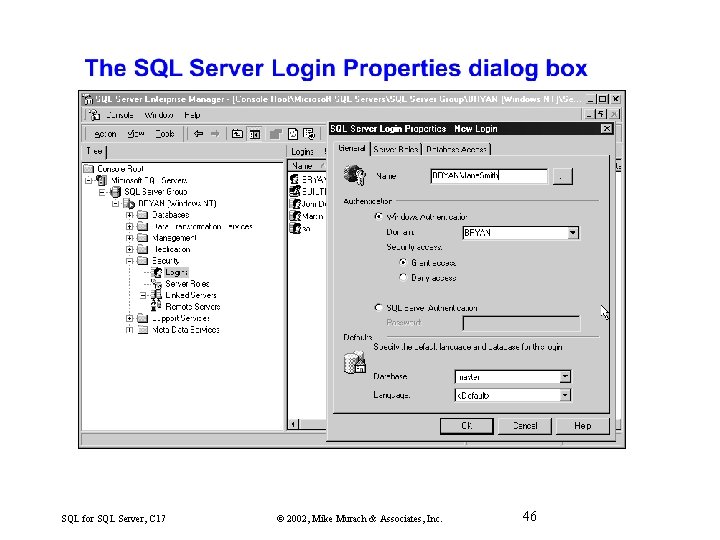Select Grant access radio button
720x540 pixels.
tap(403, 262)
